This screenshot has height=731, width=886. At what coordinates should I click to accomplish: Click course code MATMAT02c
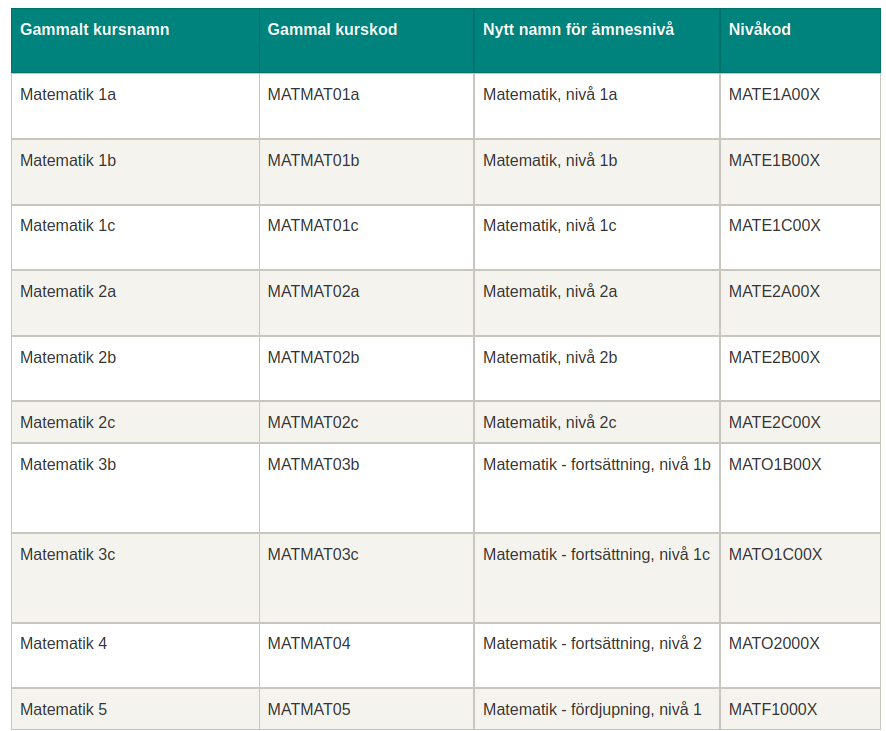tap(313, 423)
